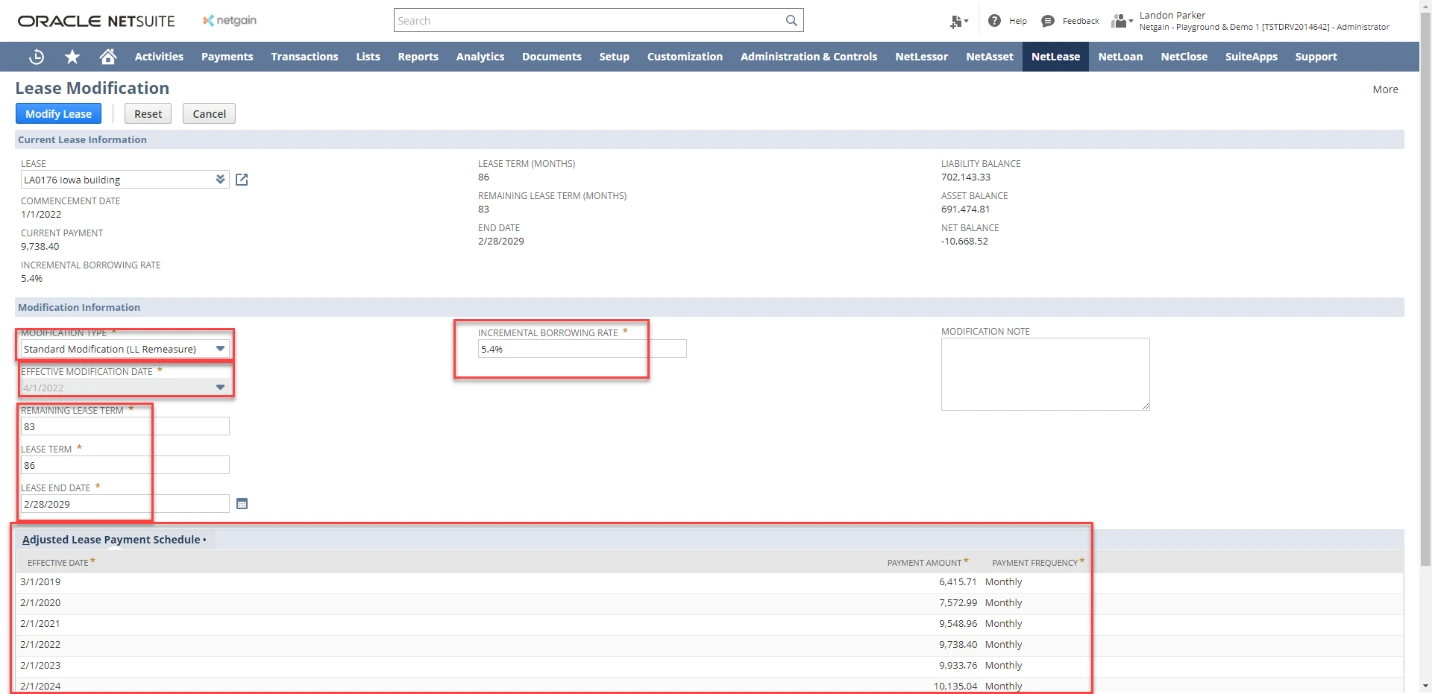Open lease LA0176 record in new window icon
1432x694 pixels.
(x=241, y=179)
